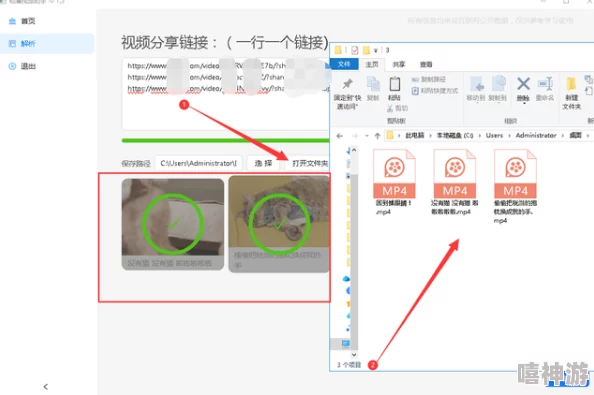
Task: Click the 重命名 rename icon
Action: pyautogui.click(x=545, y=84)
